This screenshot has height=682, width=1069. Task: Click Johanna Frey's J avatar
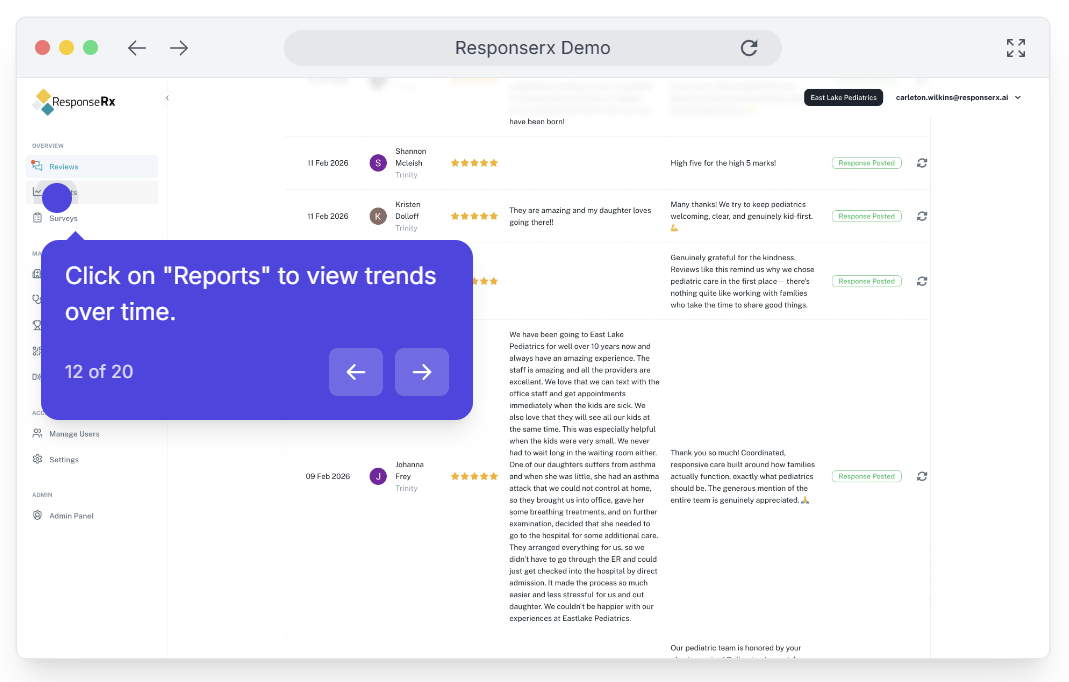(x=378, y=476)
